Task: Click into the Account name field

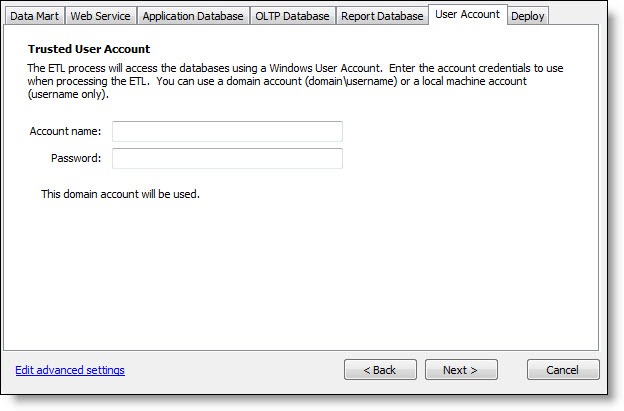Action: tap(227, 132)
